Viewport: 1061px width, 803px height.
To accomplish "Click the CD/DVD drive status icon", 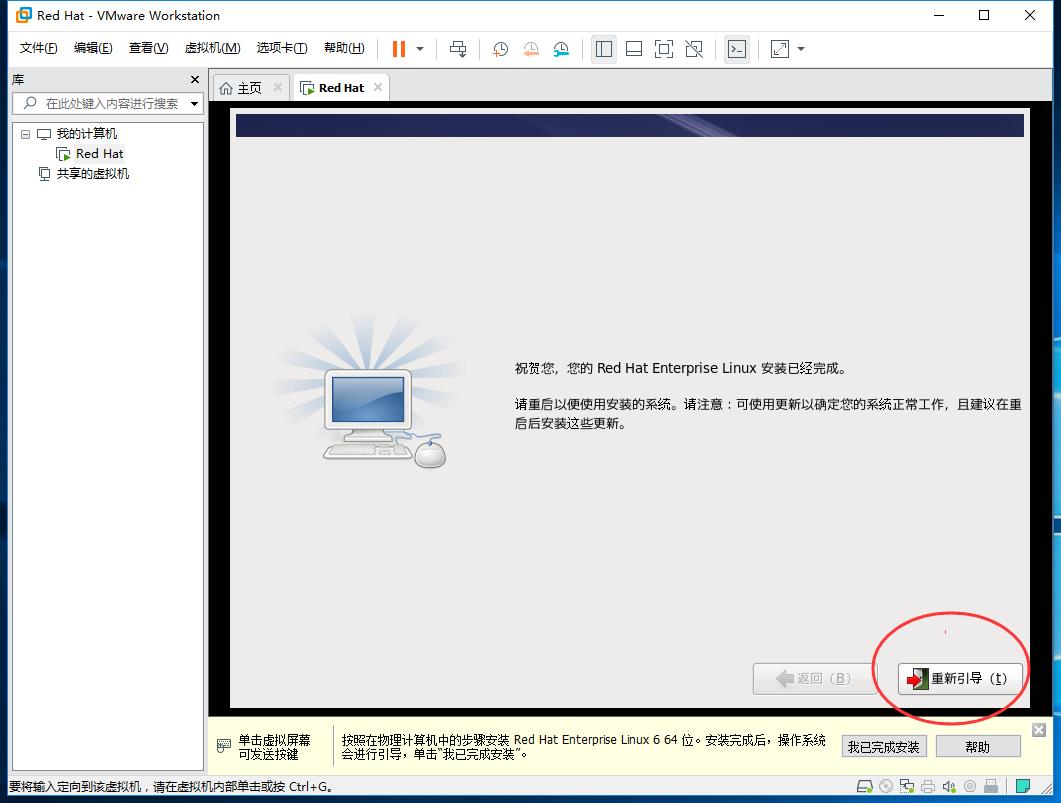I will pyautogui.click(x=886, y=786).
